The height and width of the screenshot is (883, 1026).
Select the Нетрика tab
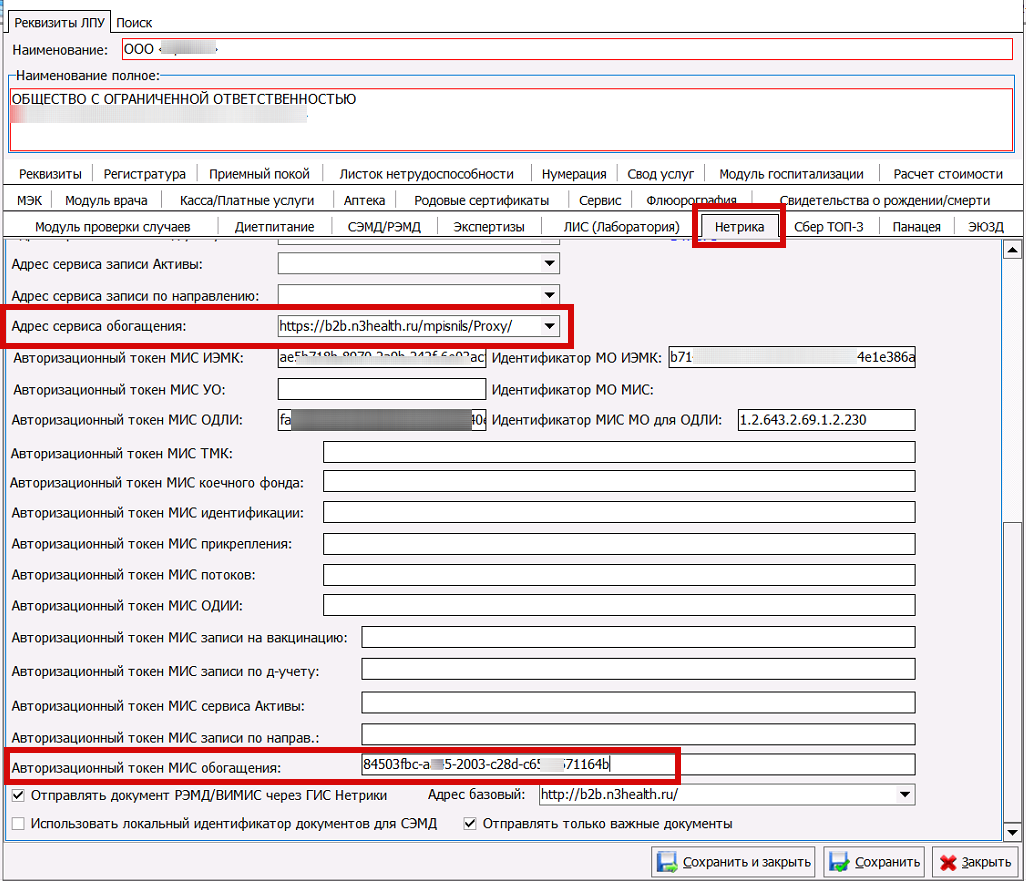pos(739,226)
